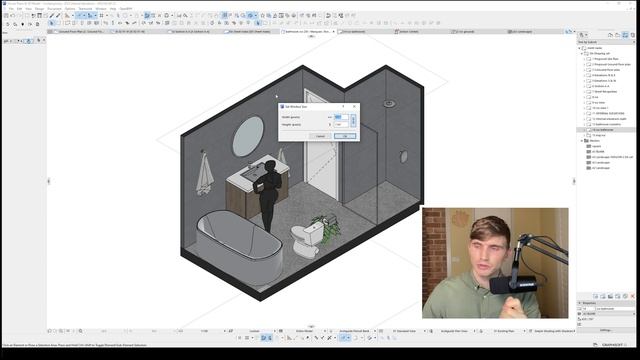640x360 pixels.
Task: Click the red delete icon in navigator footer
Action: [633, 296]
